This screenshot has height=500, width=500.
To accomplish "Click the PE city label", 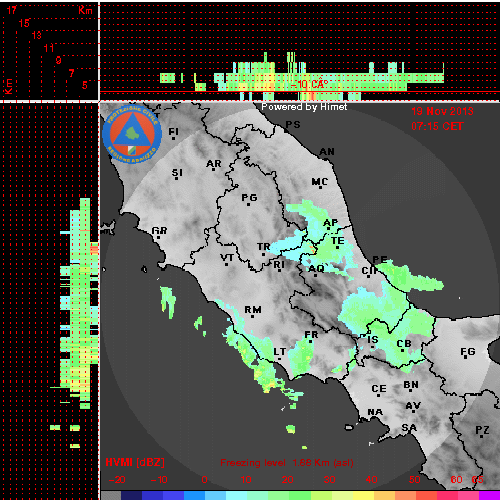I will coord(380,260).
